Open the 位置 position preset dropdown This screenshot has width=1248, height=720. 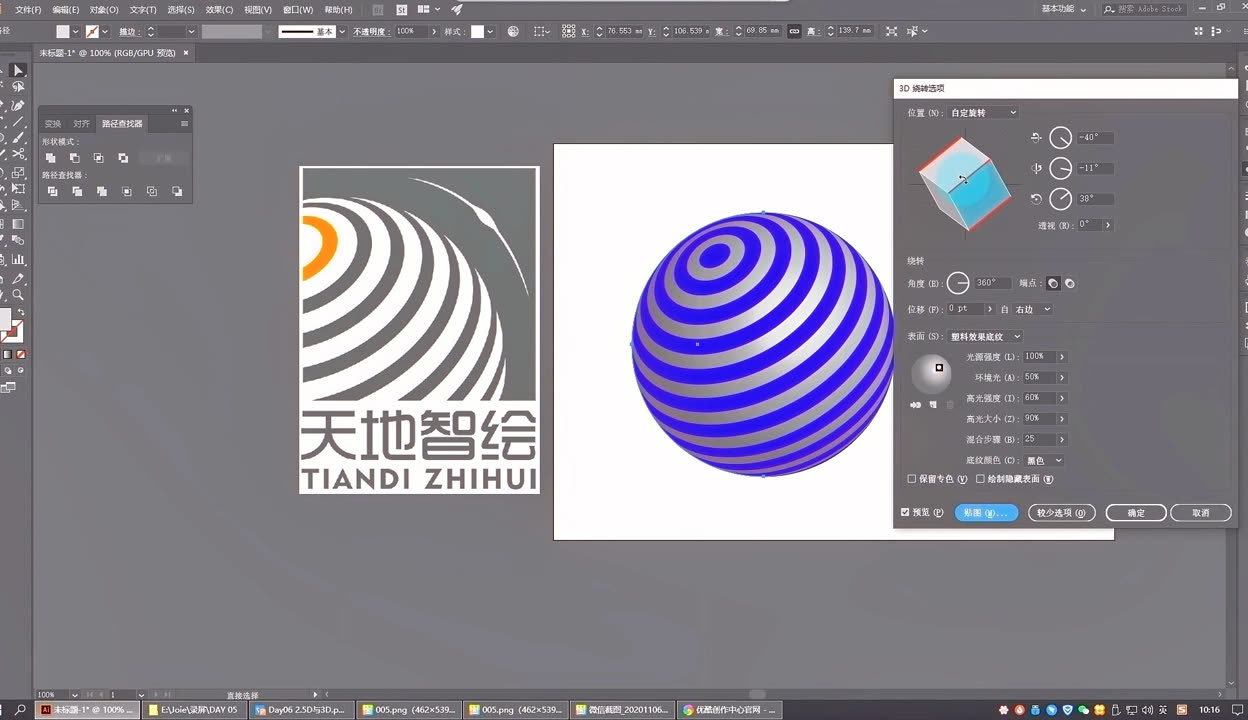[x=982, y=113]
